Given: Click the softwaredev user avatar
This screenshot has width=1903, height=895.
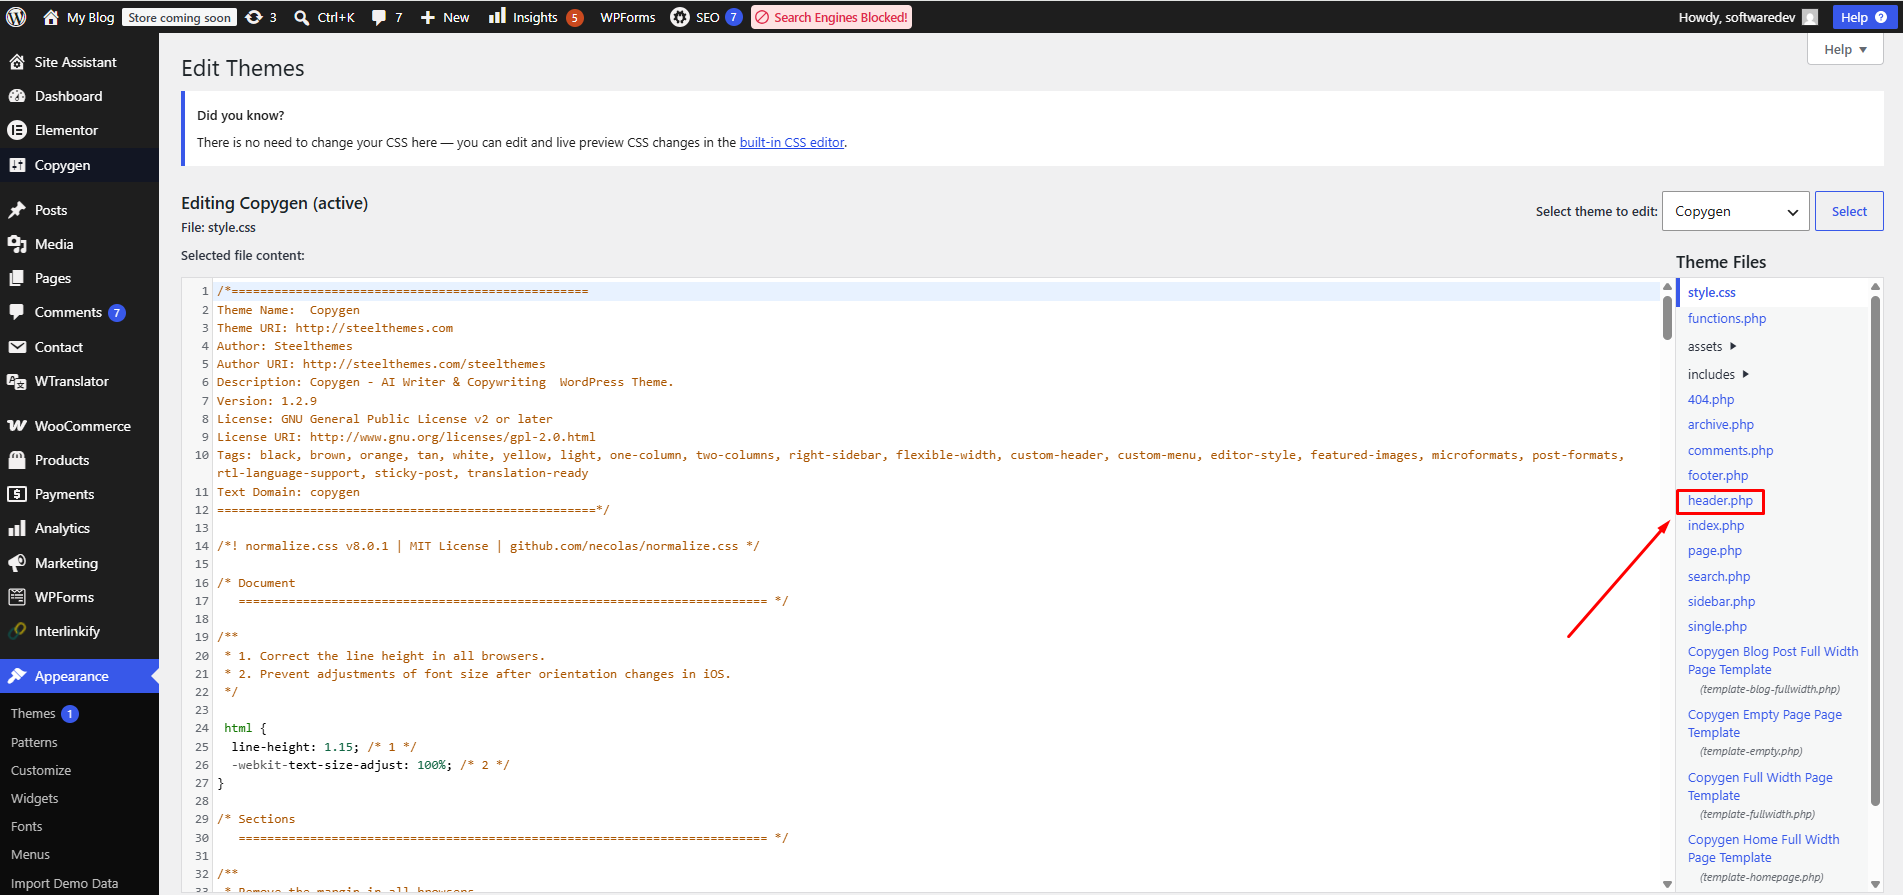Looking at the screenshot, I should click(x=1810, y=17).
